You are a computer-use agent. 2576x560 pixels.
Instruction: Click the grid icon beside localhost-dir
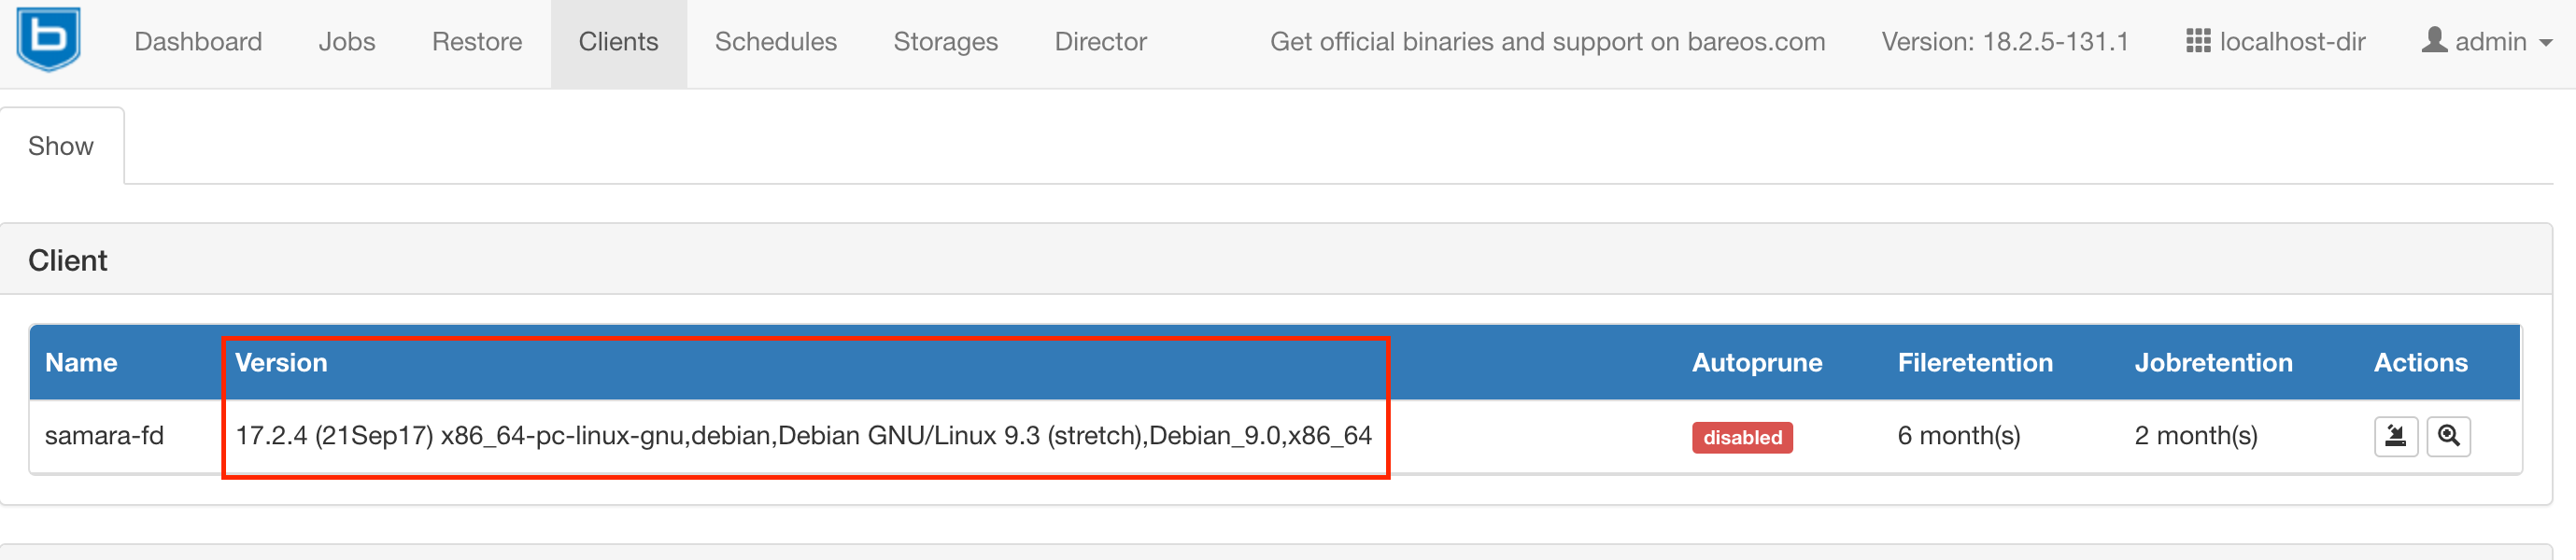(2198, 41)
